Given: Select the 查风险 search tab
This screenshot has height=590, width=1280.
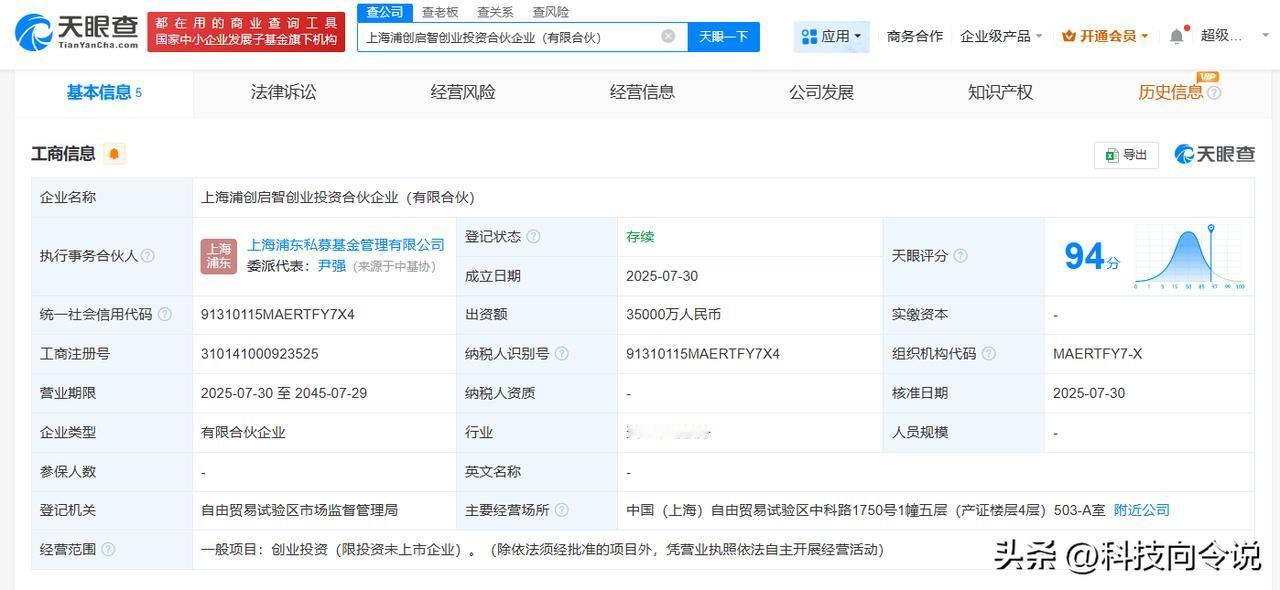Looking at the screenshot, I should (550, 12).
